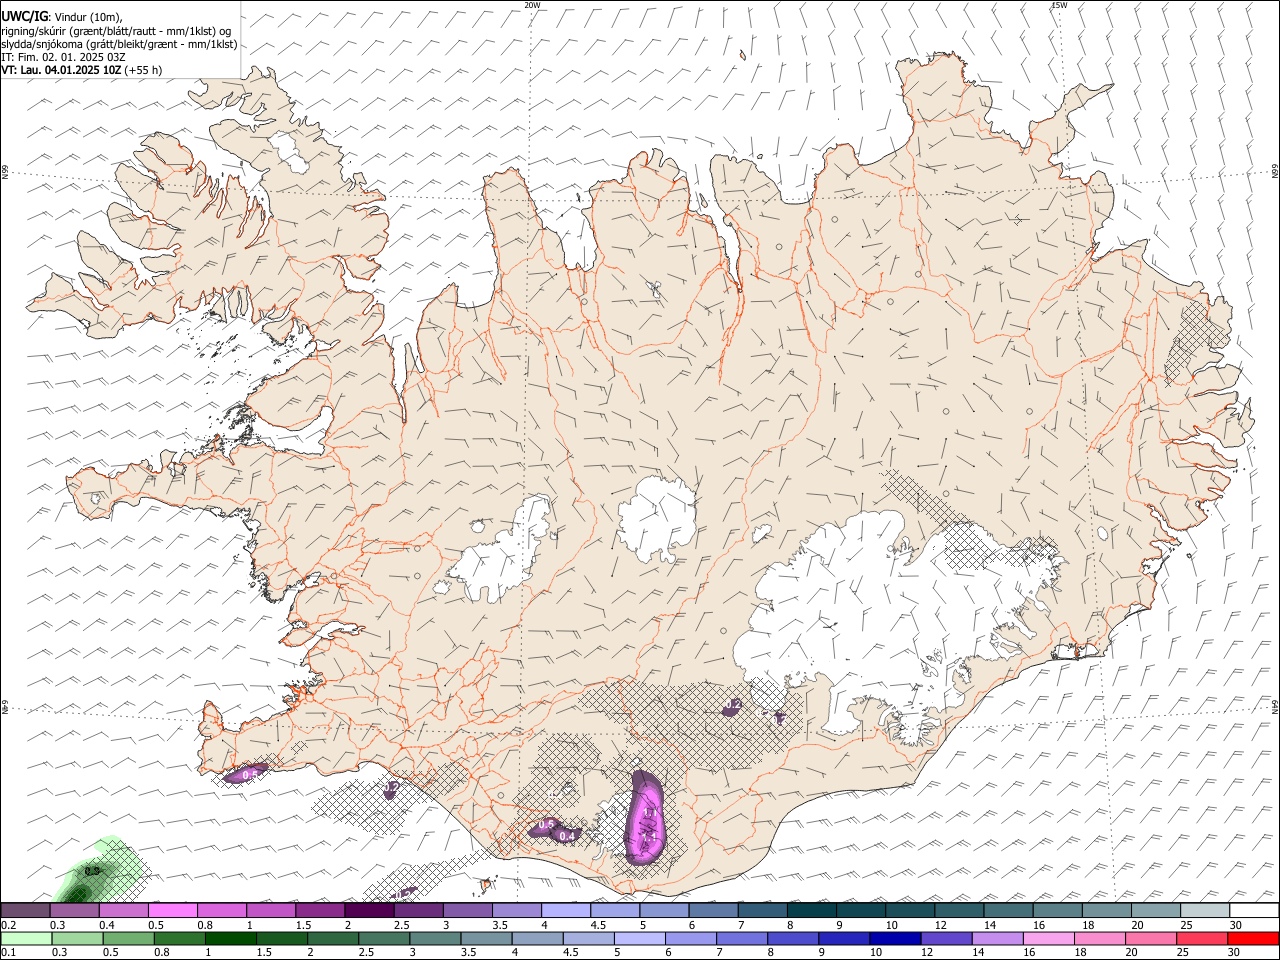The image size is (1280, 960).
Task: Click the dark mauve 0.2 swatch in upper legend row
Action: 25,911
